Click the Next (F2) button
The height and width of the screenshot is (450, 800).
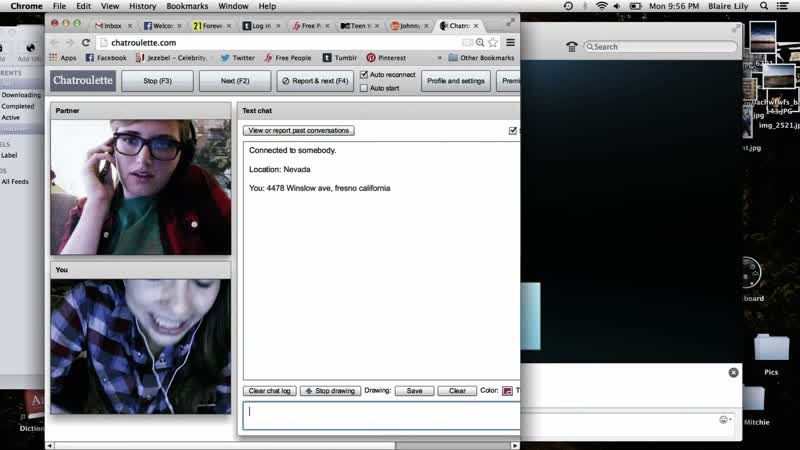pyautogui.click(x=235, y=81)
